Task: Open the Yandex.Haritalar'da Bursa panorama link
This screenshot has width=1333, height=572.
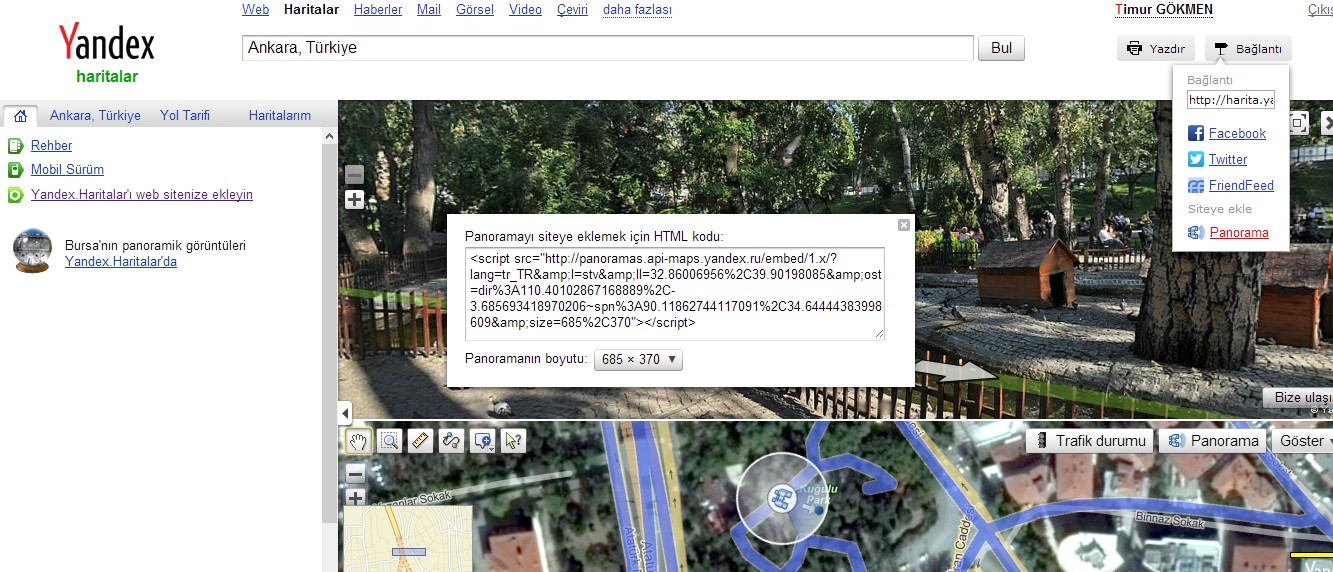Action: coord(121,261)
